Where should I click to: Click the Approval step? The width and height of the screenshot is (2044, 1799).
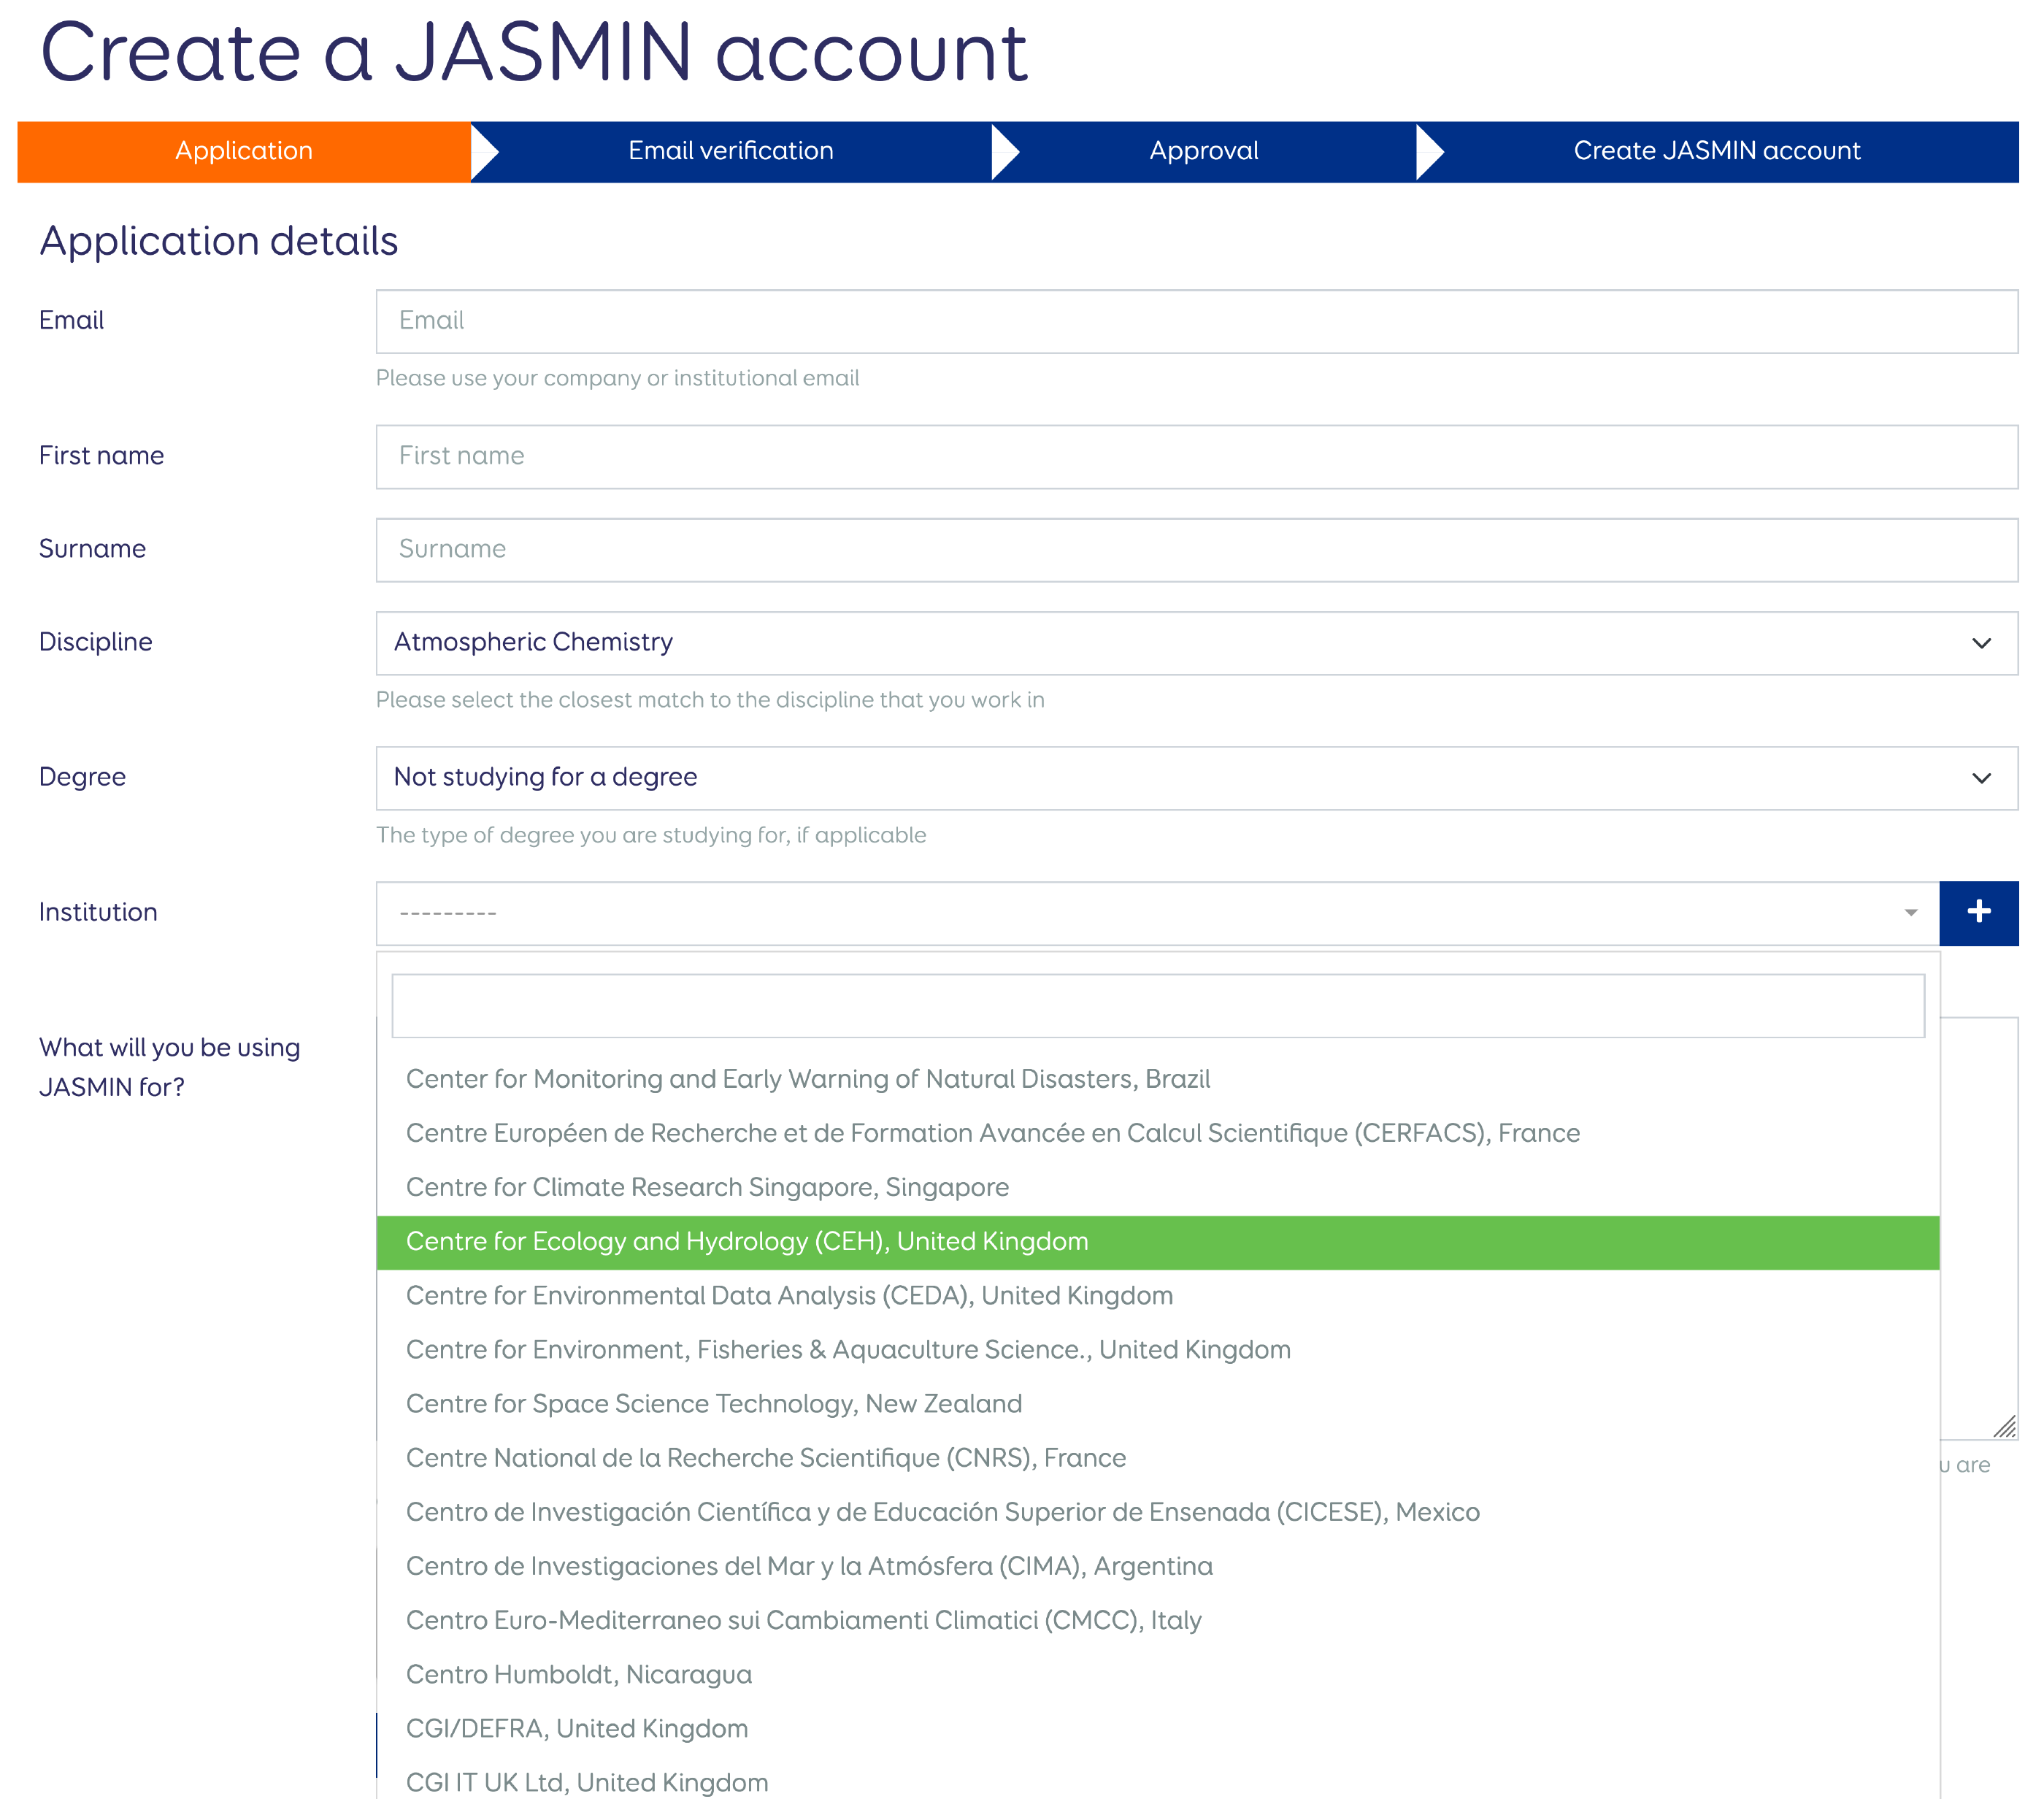pyautogui.click(x=1203, y=151)
